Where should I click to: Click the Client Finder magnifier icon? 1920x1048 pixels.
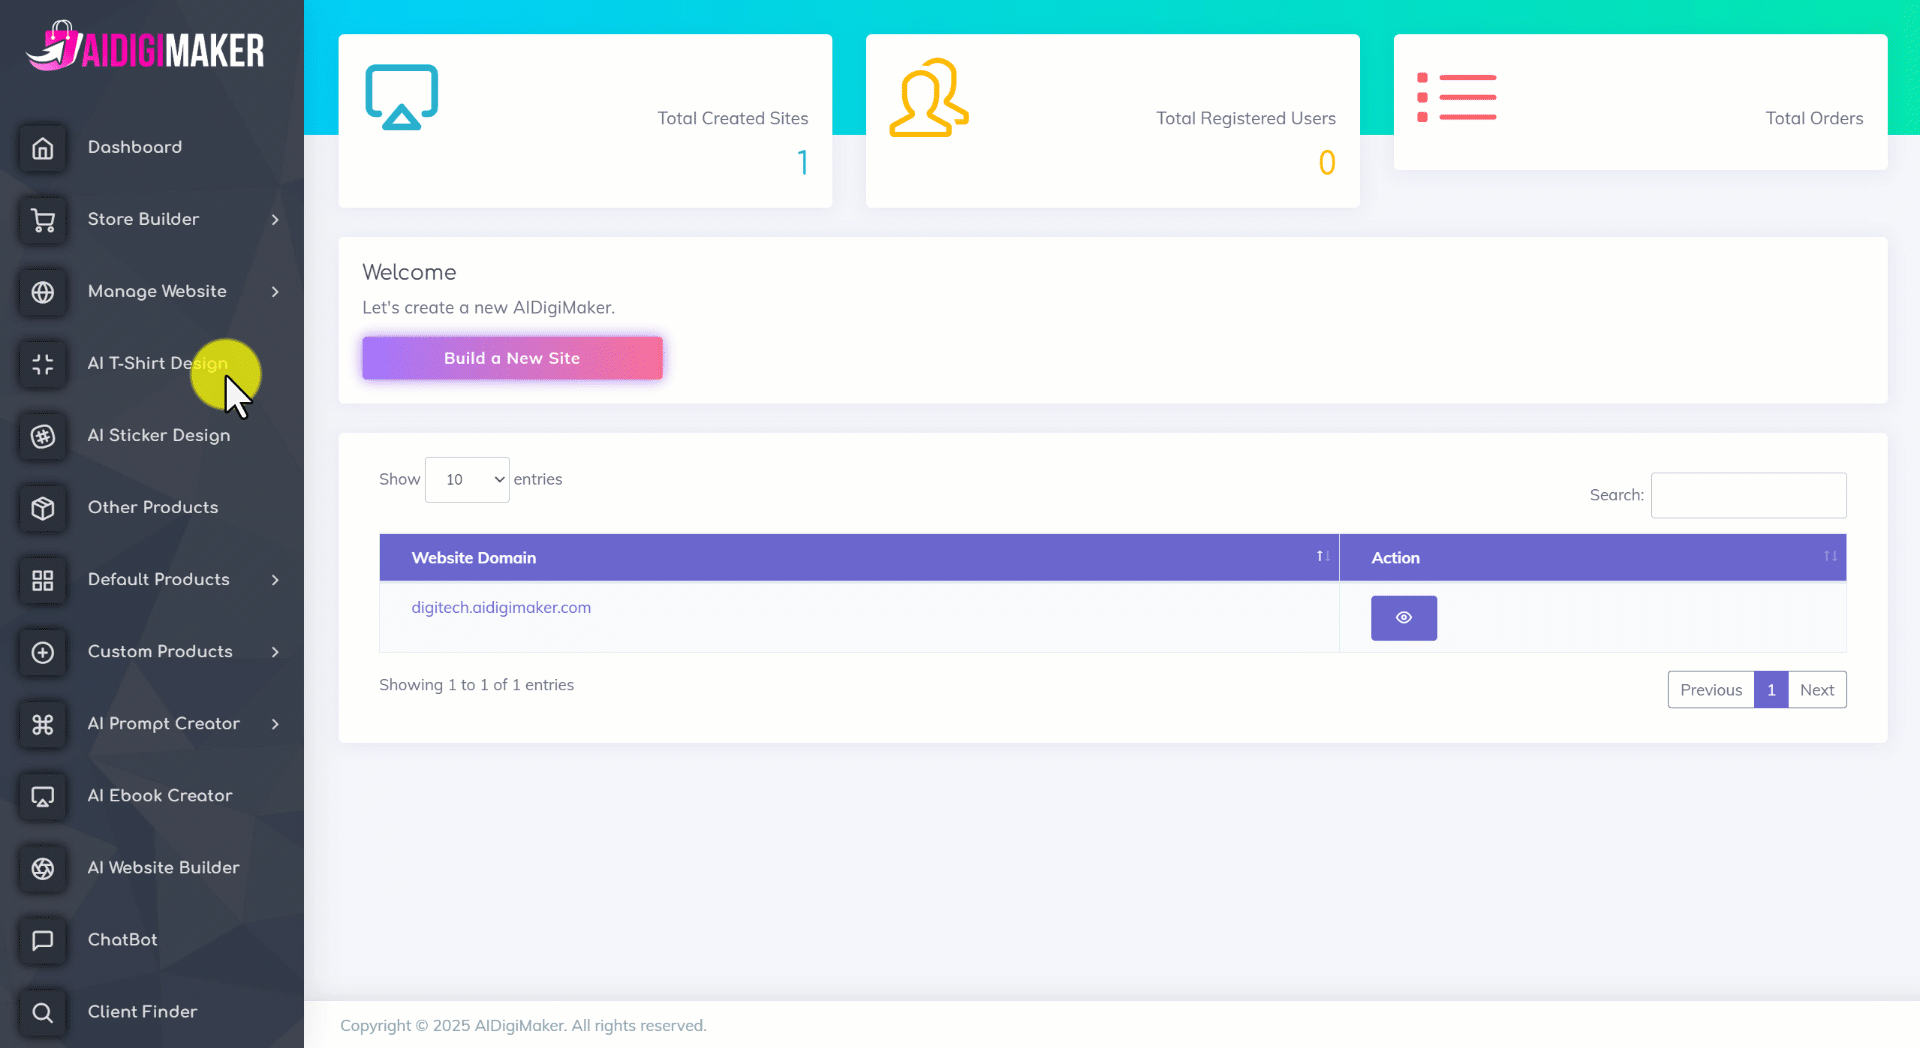click(x=43, y=1012)
